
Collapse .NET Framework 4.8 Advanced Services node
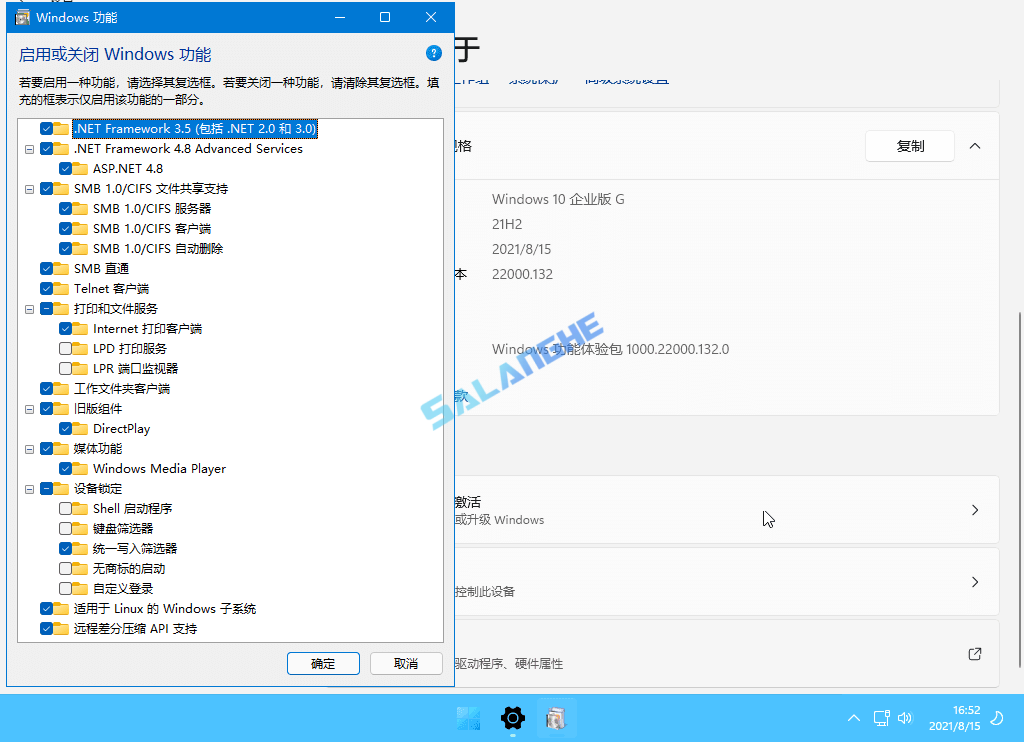29,150
